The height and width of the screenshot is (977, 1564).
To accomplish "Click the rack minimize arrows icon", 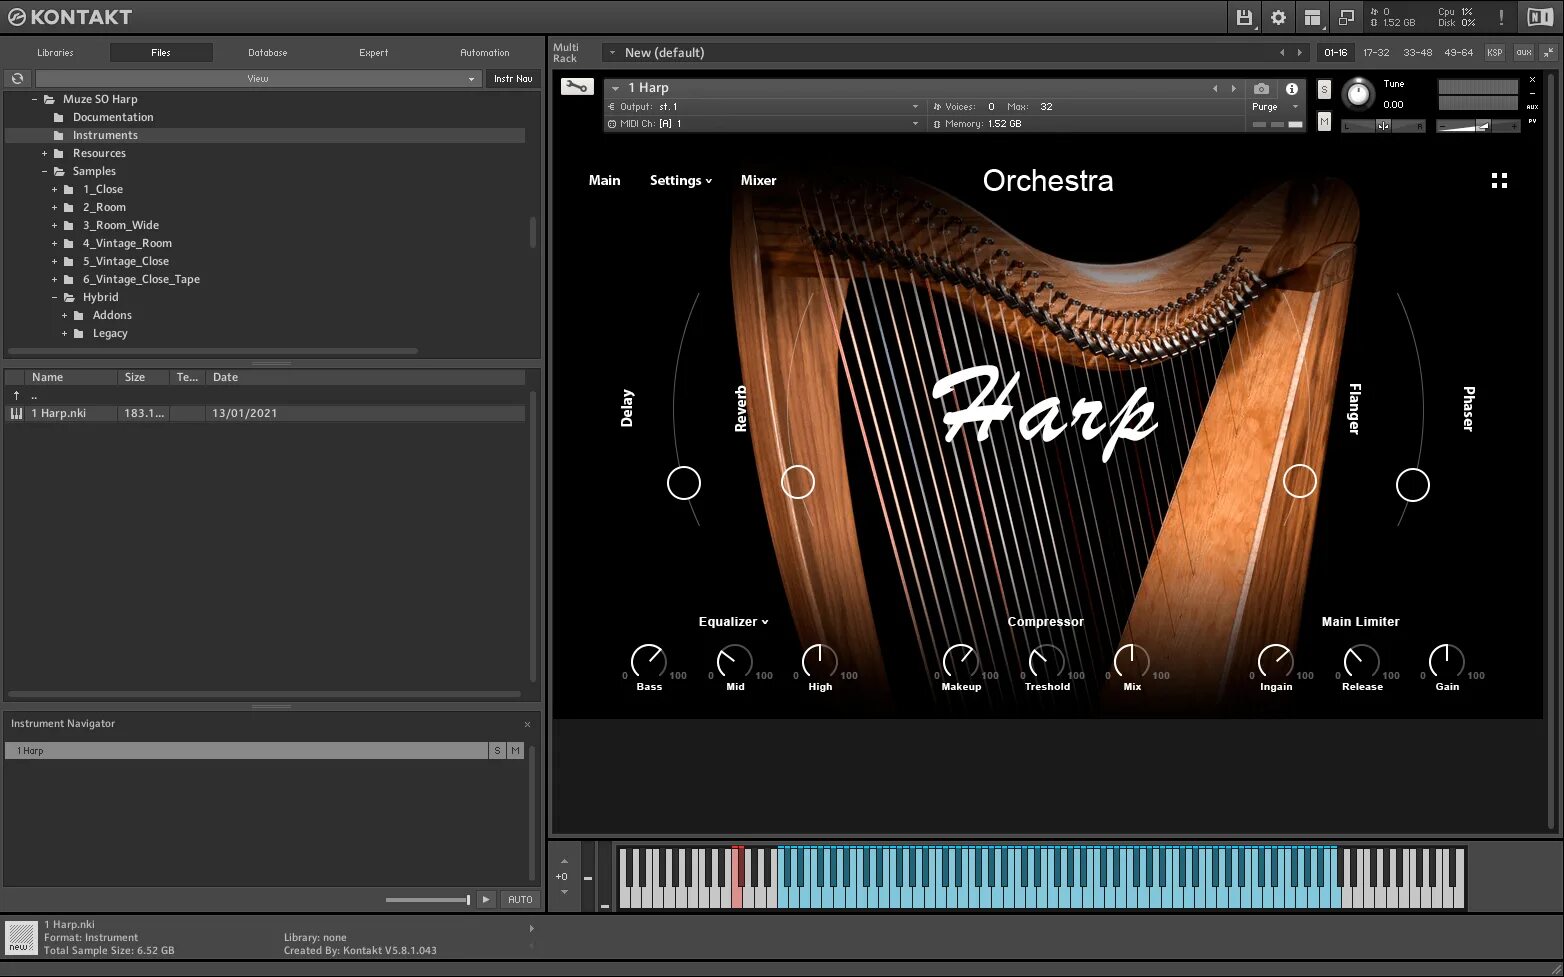I will tap(1548, 52).
